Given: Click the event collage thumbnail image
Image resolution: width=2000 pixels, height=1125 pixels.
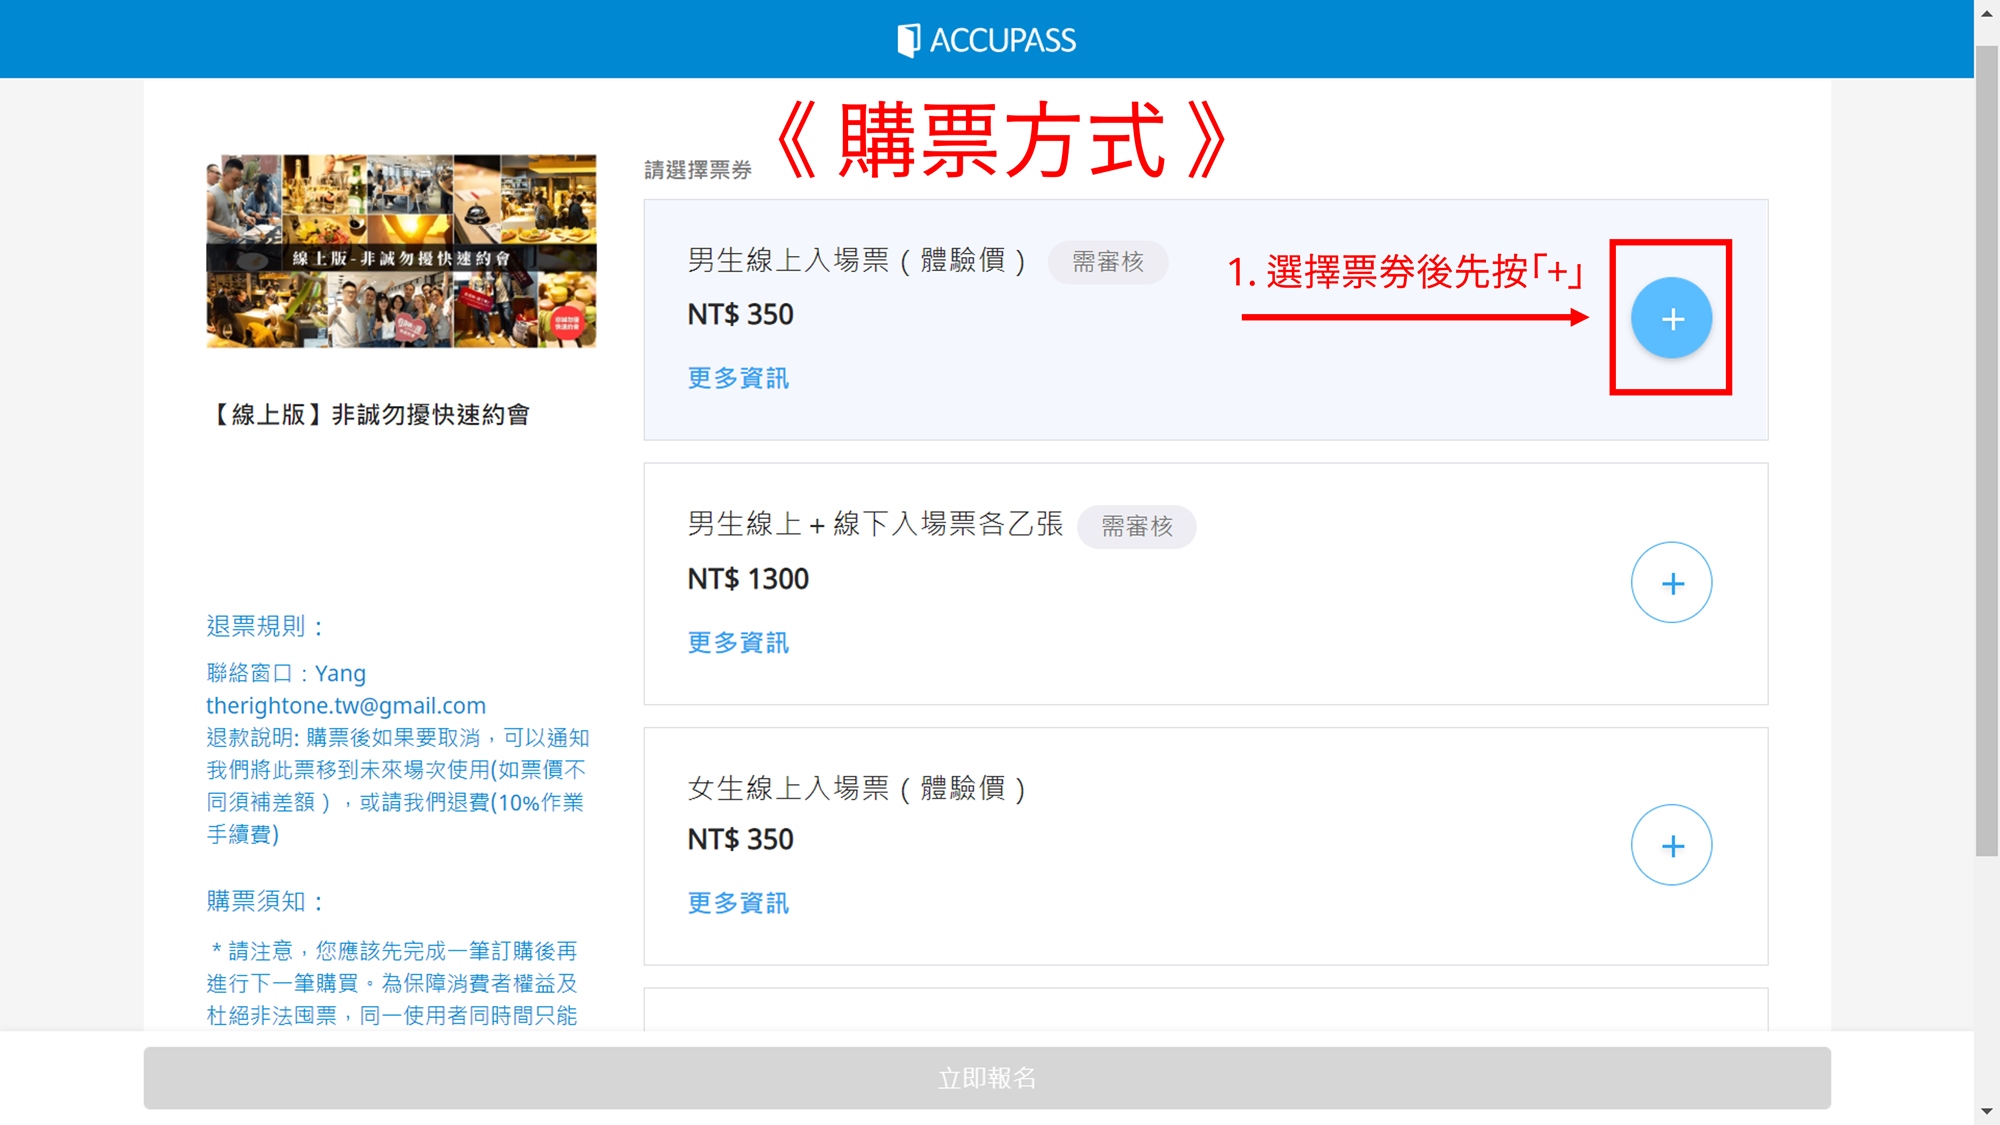Looking at the screenshot, I should click(401, 251).
